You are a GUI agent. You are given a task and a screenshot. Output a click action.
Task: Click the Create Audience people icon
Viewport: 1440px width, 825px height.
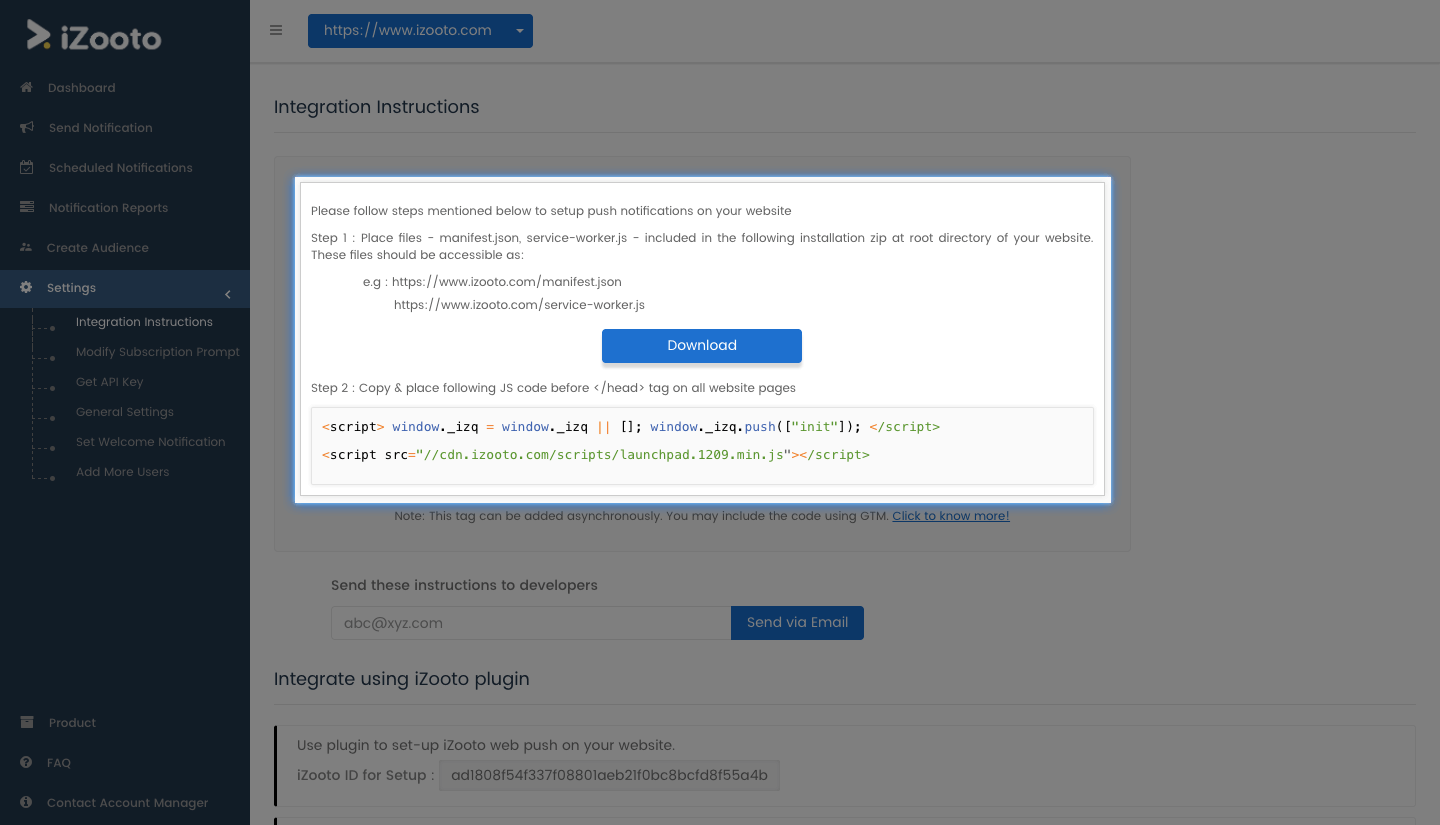[26, 247]
